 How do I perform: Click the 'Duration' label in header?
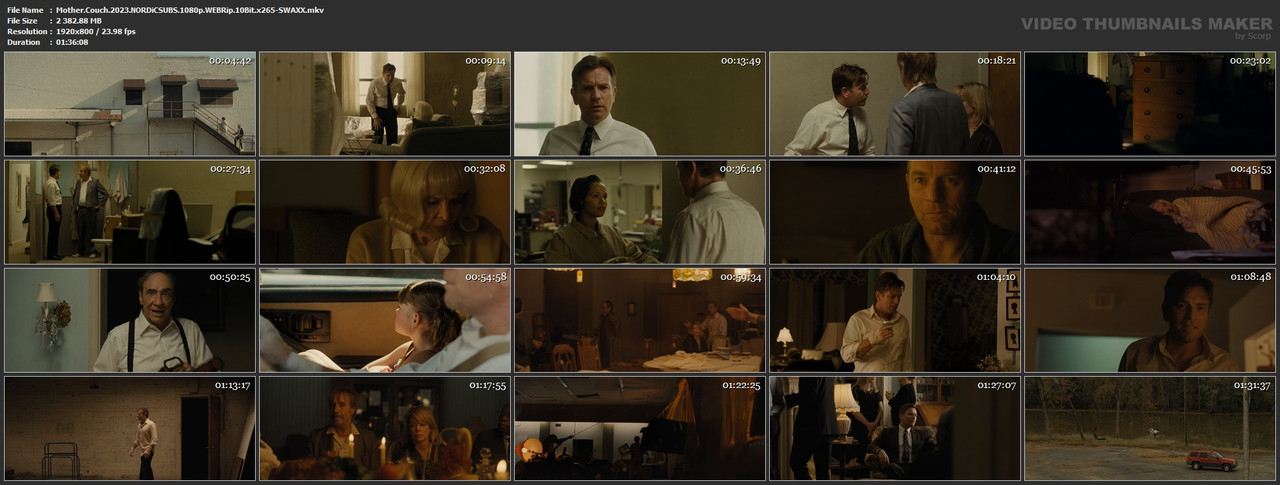[x=23, y=43]
